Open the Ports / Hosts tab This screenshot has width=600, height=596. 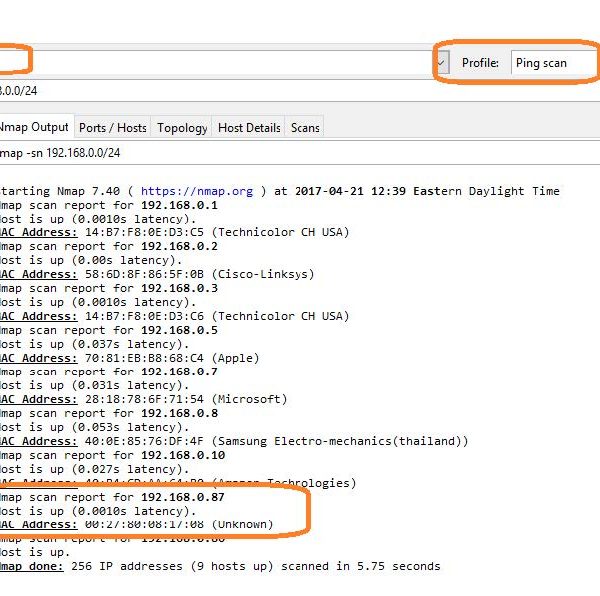pos(112,127)
